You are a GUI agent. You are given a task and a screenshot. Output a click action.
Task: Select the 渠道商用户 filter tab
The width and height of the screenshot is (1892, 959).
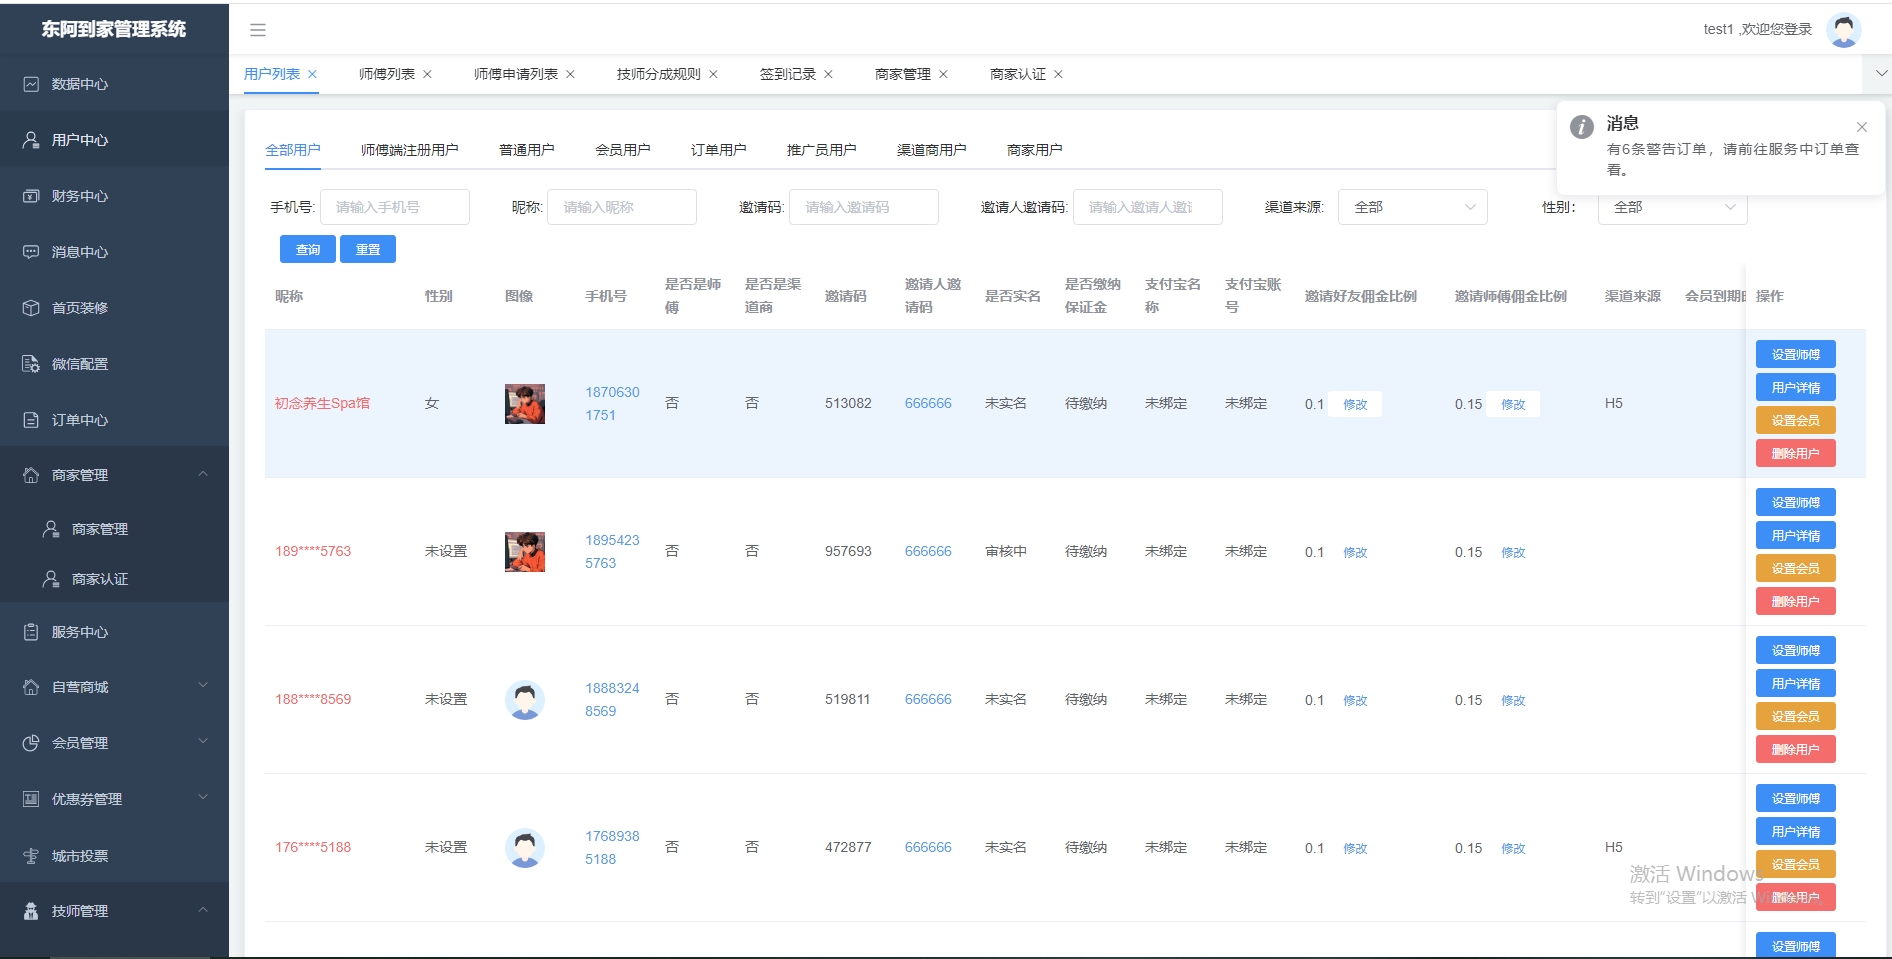932,150
